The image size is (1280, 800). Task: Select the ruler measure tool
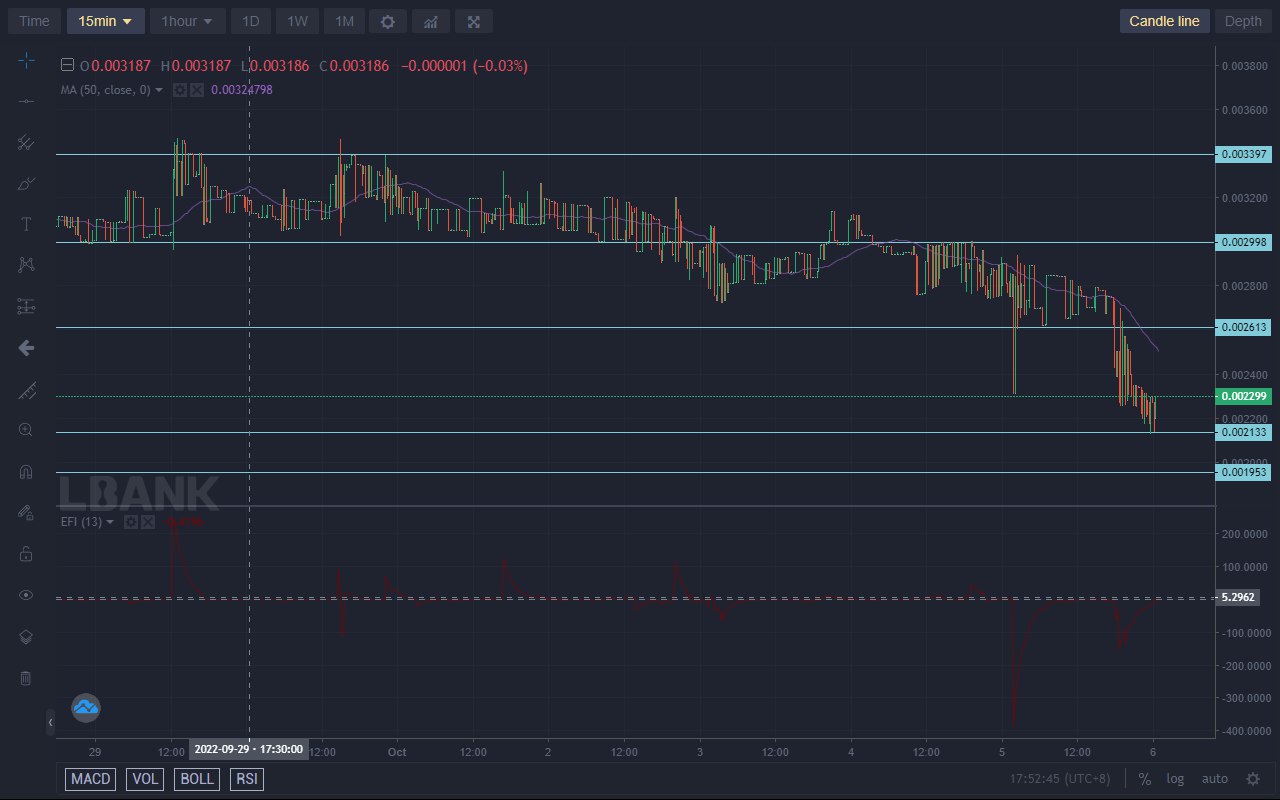point(26,389)
